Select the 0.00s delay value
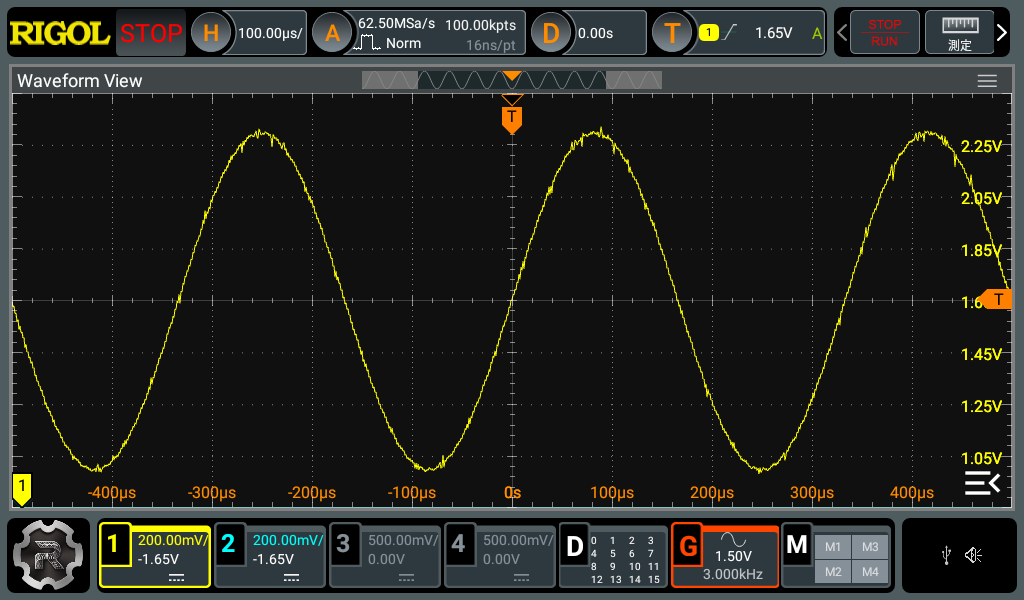This screenshot has width=1024, height=600. pos(595,33)
